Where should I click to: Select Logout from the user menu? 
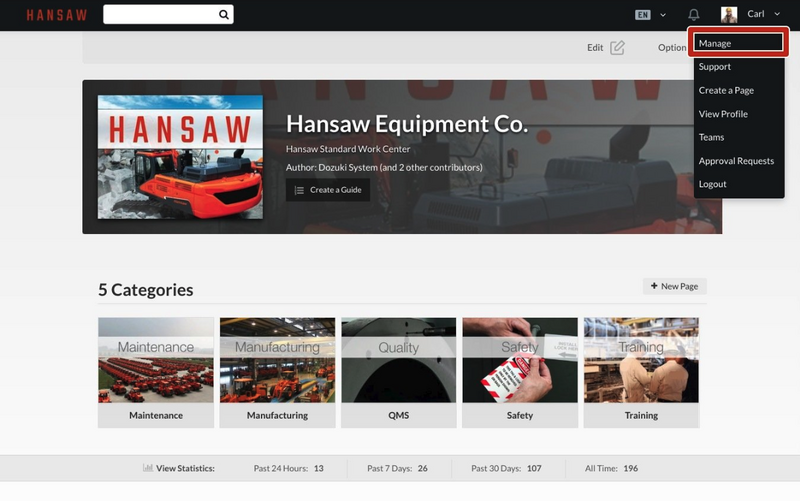(x=713, y=184)
